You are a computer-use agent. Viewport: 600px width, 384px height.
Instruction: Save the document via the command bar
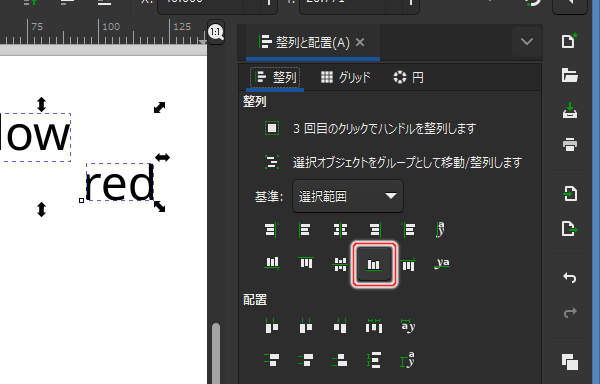point(570,111)
